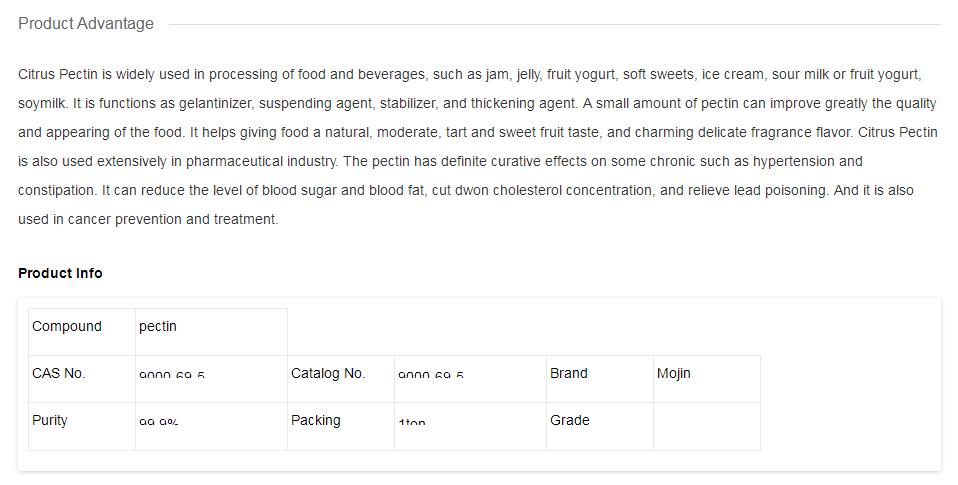This screenshot has width=958, height=485.
Task: Click the pectin compound value
Action: [158, 327]
